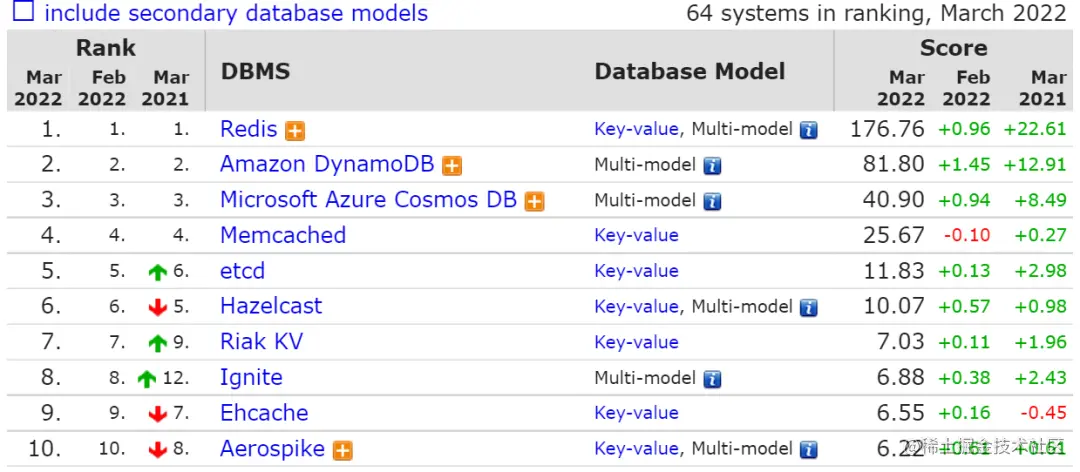Open the etcd system page
Viewport: 1080px width, 472px height.
(x=242, y=271)
